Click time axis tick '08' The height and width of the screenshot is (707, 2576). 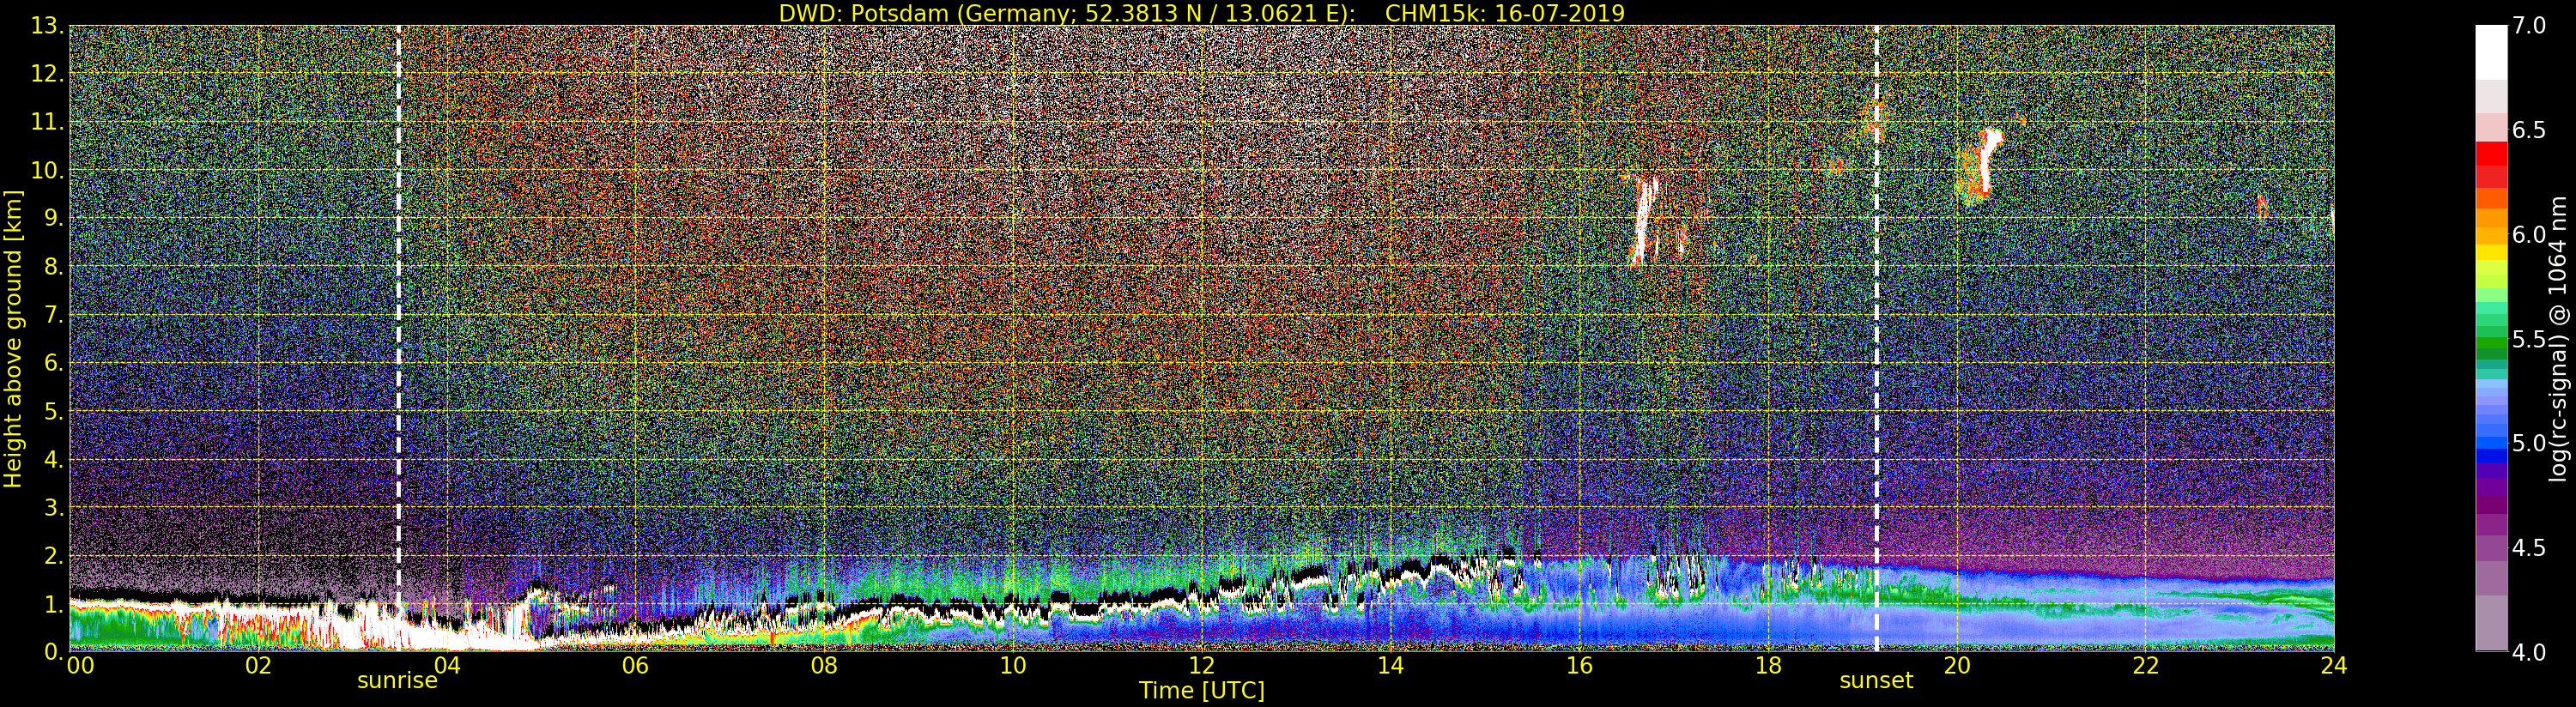pos(824,666)
